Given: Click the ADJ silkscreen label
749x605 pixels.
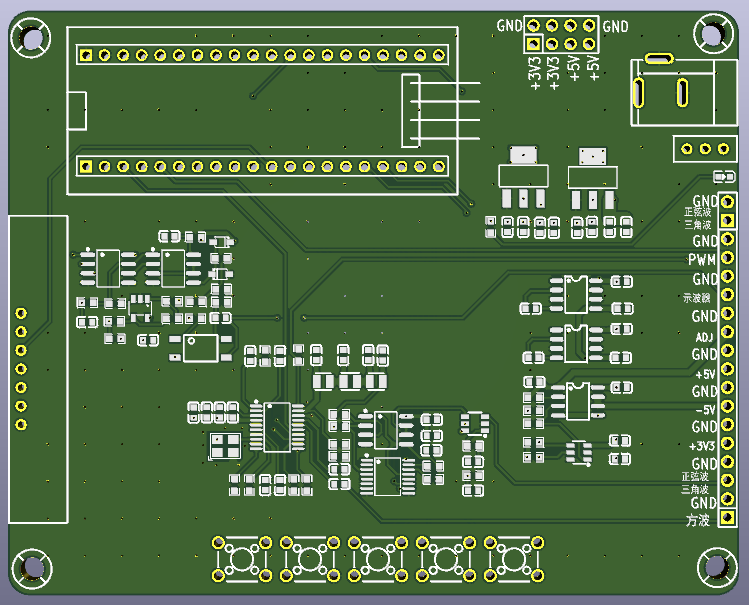Looking at the screenshot, I should [x=704, y=337].
